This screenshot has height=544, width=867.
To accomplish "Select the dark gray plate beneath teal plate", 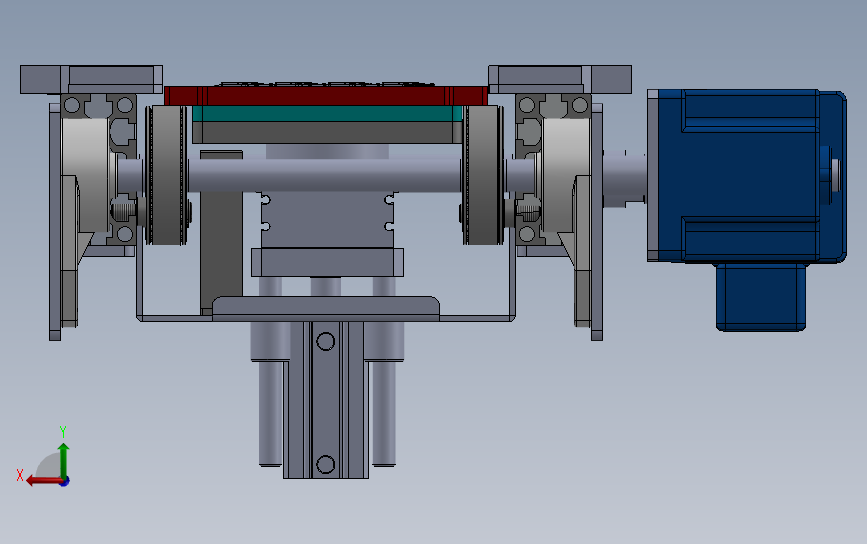I will point(327,133).
